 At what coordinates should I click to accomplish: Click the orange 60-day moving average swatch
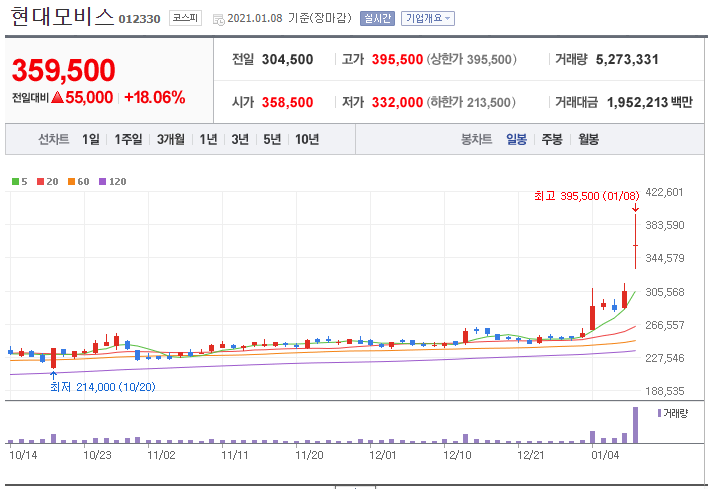coord(71,182)
